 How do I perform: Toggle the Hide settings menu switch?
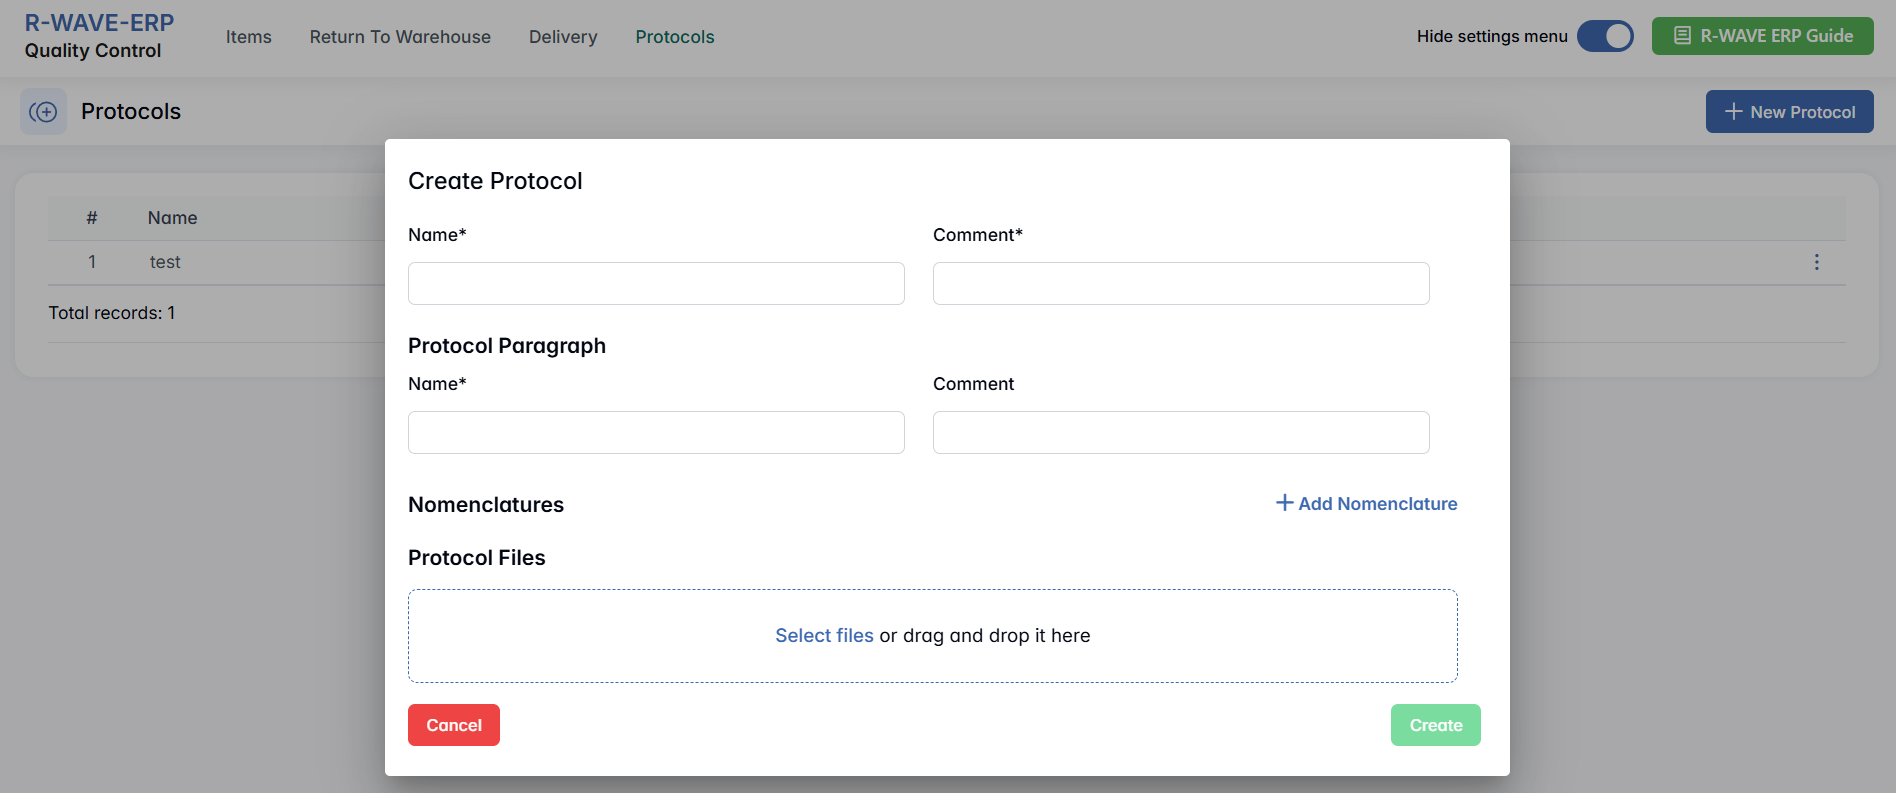click(1605, 36)
